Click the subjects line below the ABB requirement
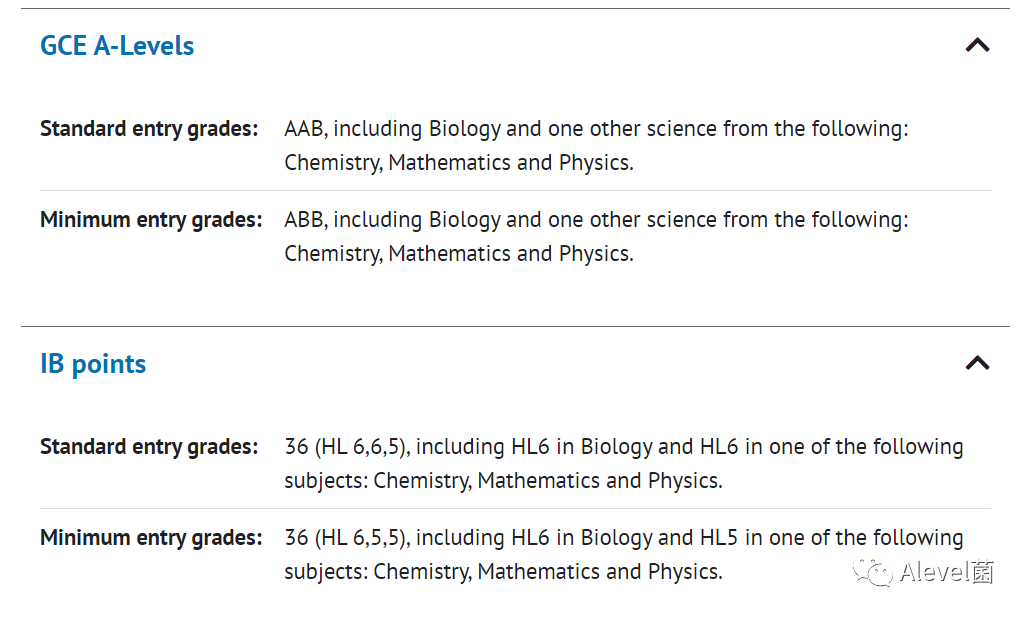The image size is (1028, 617). 458,254
